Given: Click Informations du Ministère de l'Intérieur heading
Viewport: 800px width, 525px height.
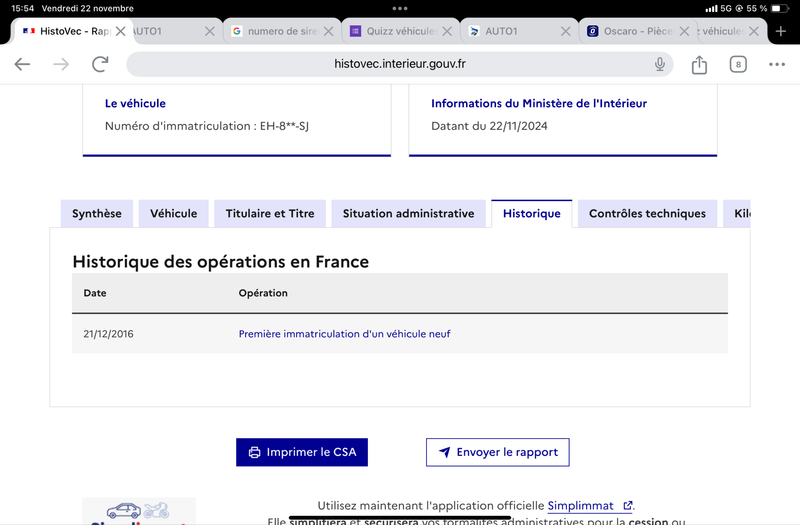Looking at the screenshot, I should [539, 103].
